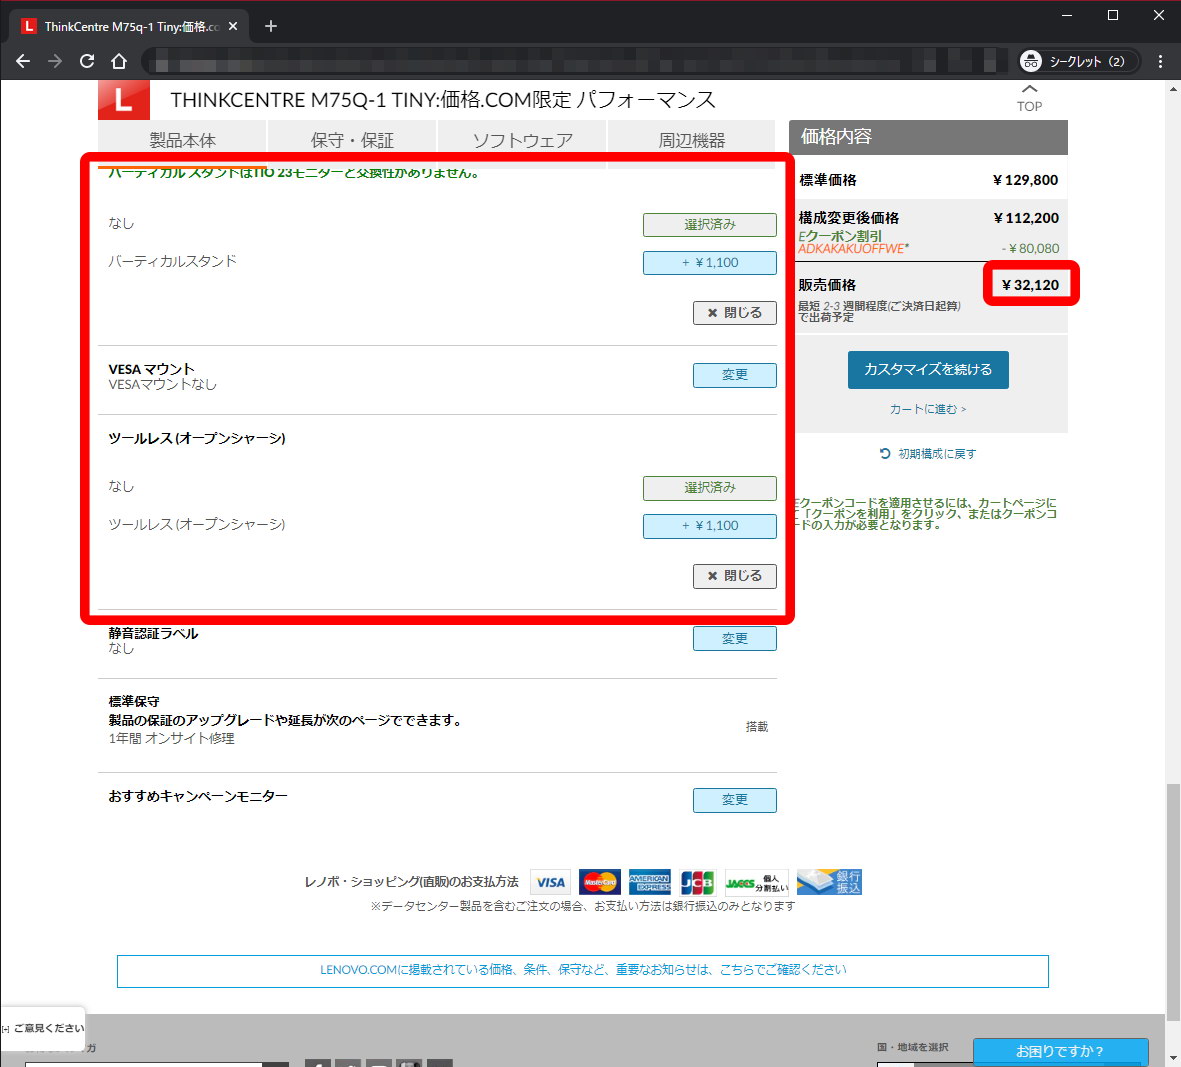This screenshot has width=1181, height=1067.
Task: Select the ThinkCentre M75q-1 Tiny browser tab
Action: coord(130,26)
